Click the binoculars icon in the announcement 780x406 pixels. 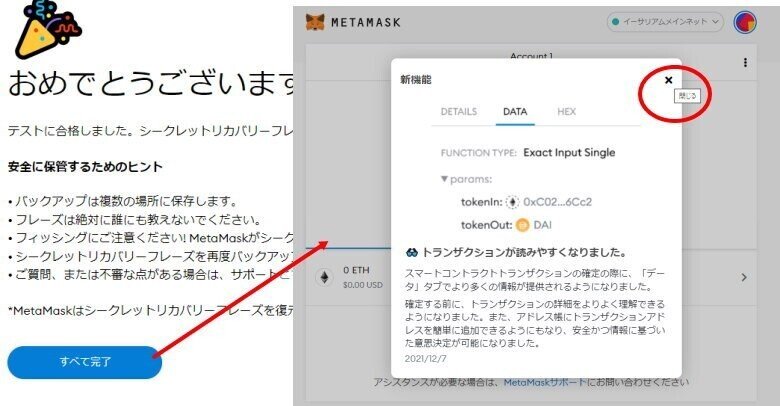click(412, 253)
